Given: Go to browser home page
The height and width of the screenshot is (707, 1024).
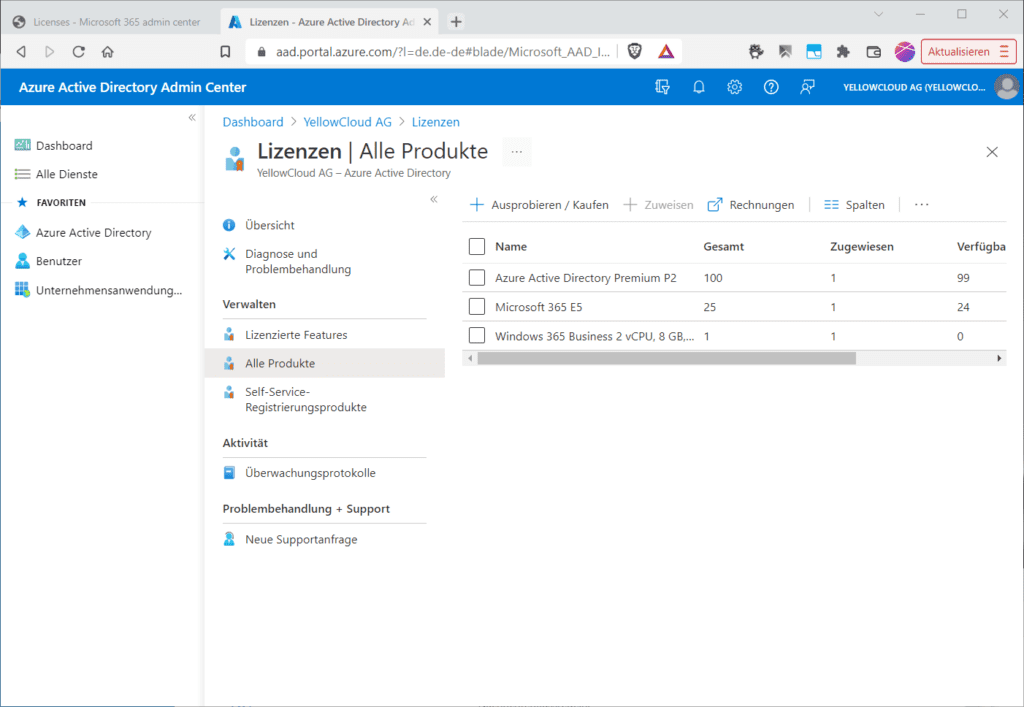Looking at the screenshot, I should [108, 52].
